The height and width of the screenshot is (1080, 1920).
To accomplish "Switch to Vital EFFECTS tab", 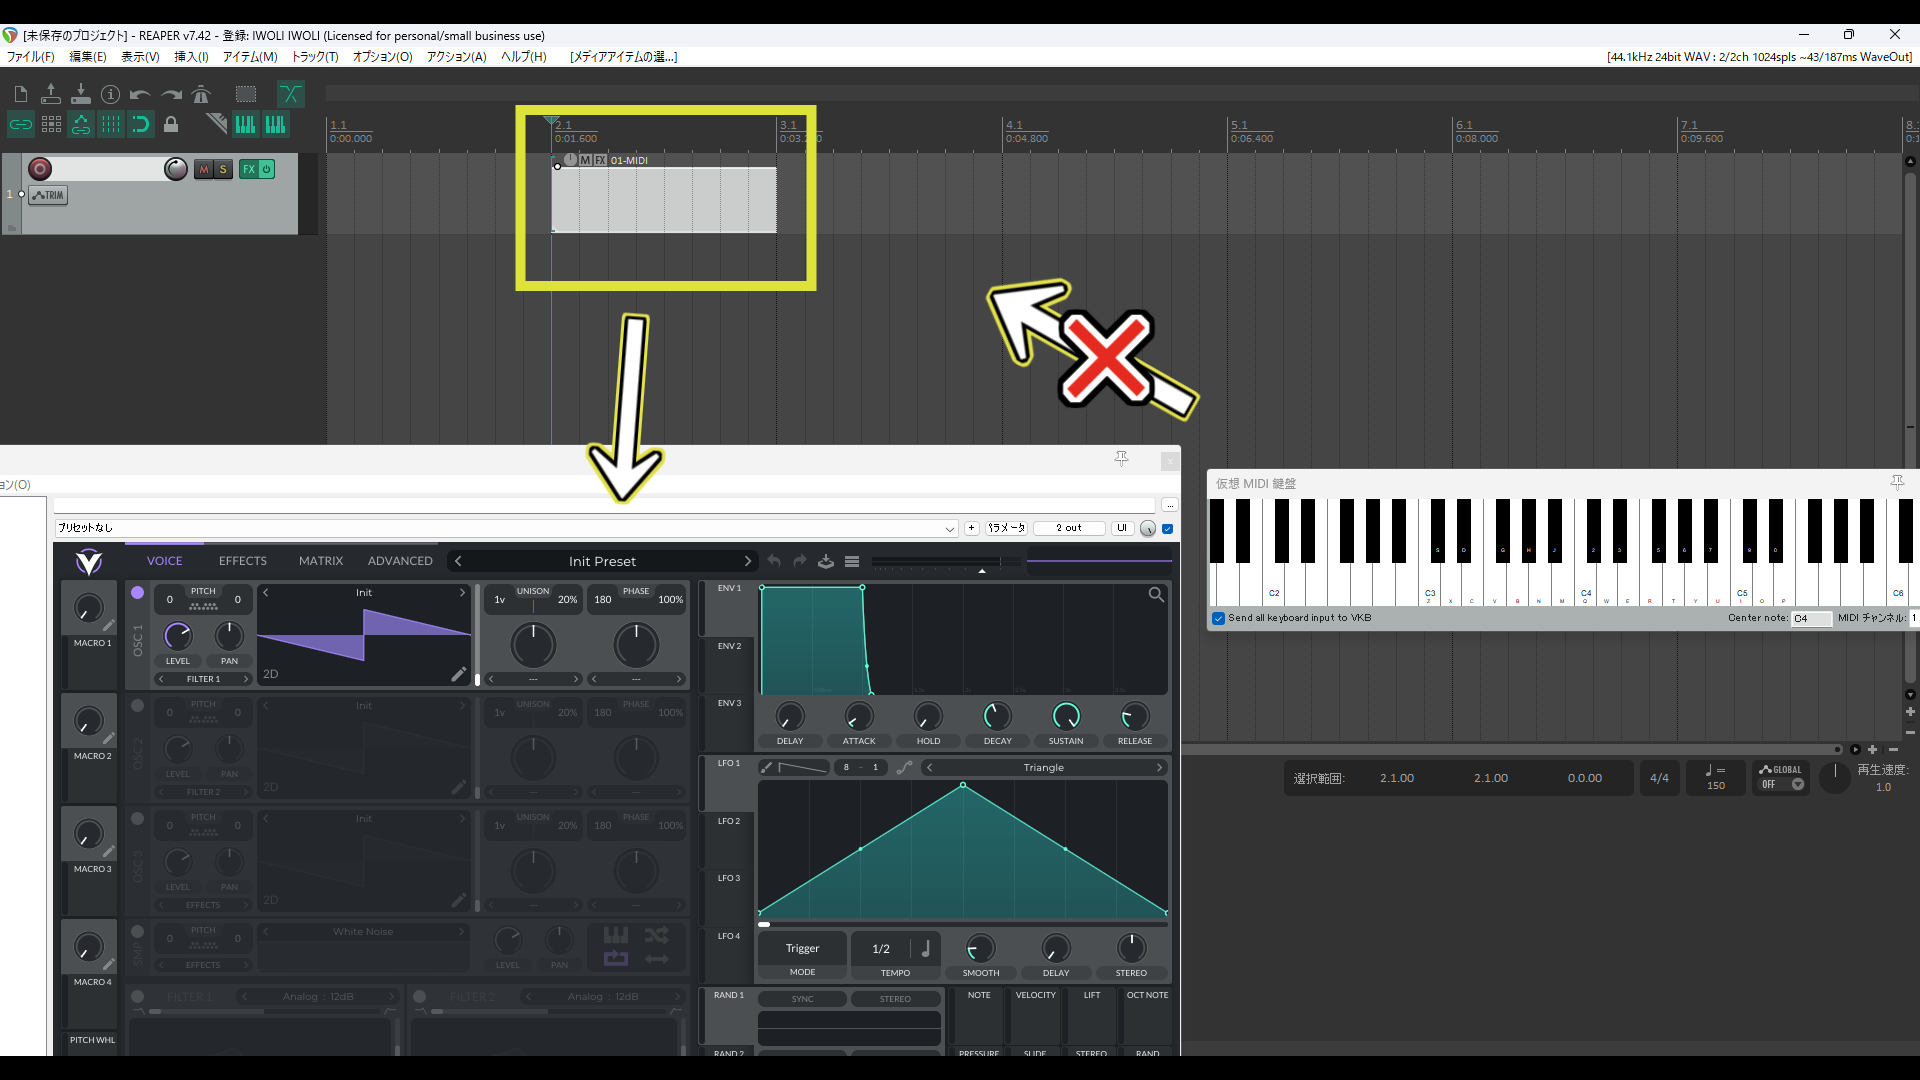I will pos(243,561).
